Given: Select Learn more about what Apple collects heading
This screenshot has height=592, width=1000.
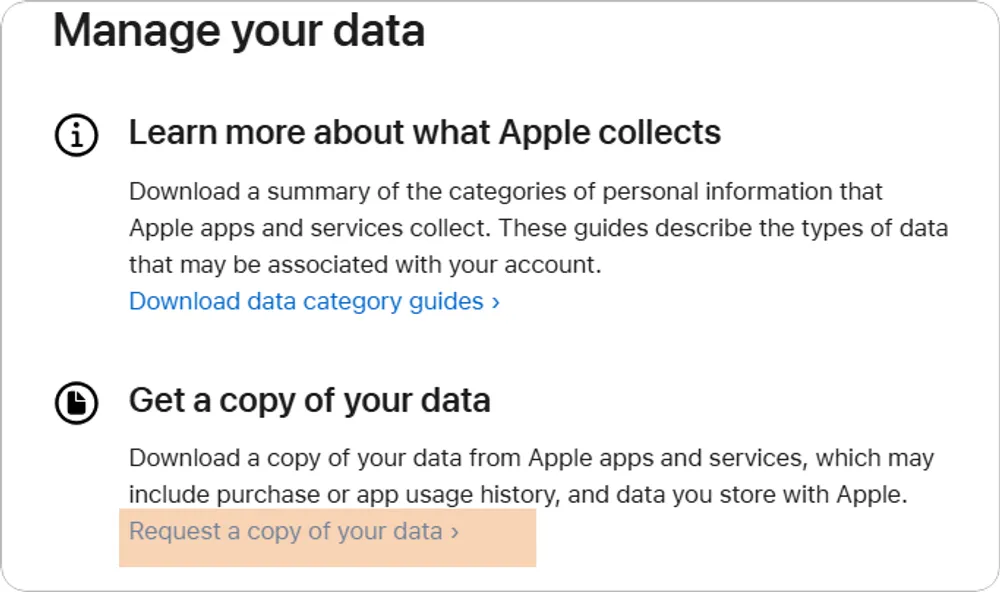Looking at the screenshot, I should [x=425, y=132].
